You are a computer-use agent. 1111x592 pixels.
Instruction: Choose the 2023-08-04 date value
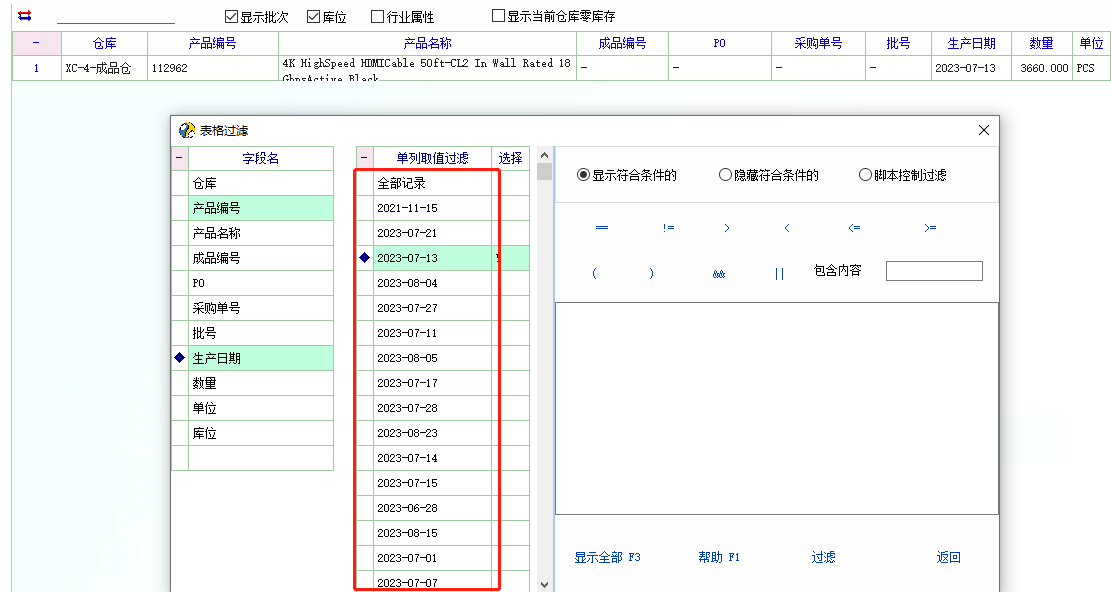click(407, 283)
